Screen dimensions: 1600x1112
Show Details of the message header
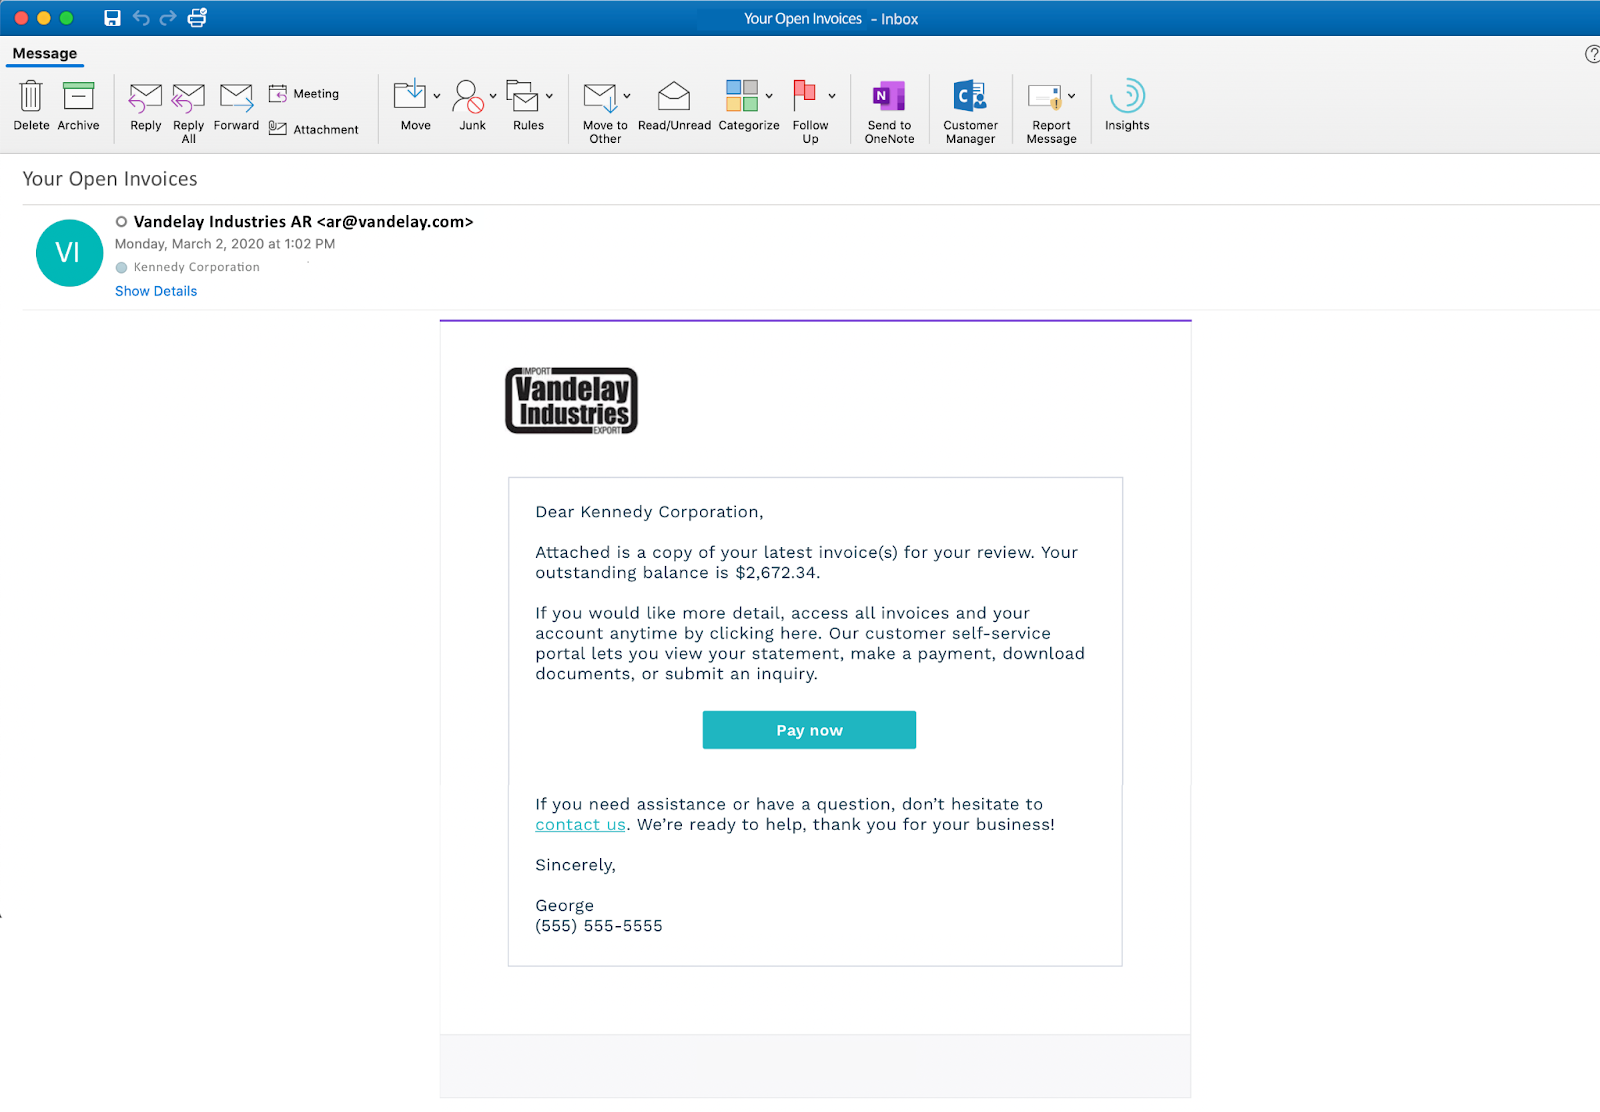pos(156,291)
